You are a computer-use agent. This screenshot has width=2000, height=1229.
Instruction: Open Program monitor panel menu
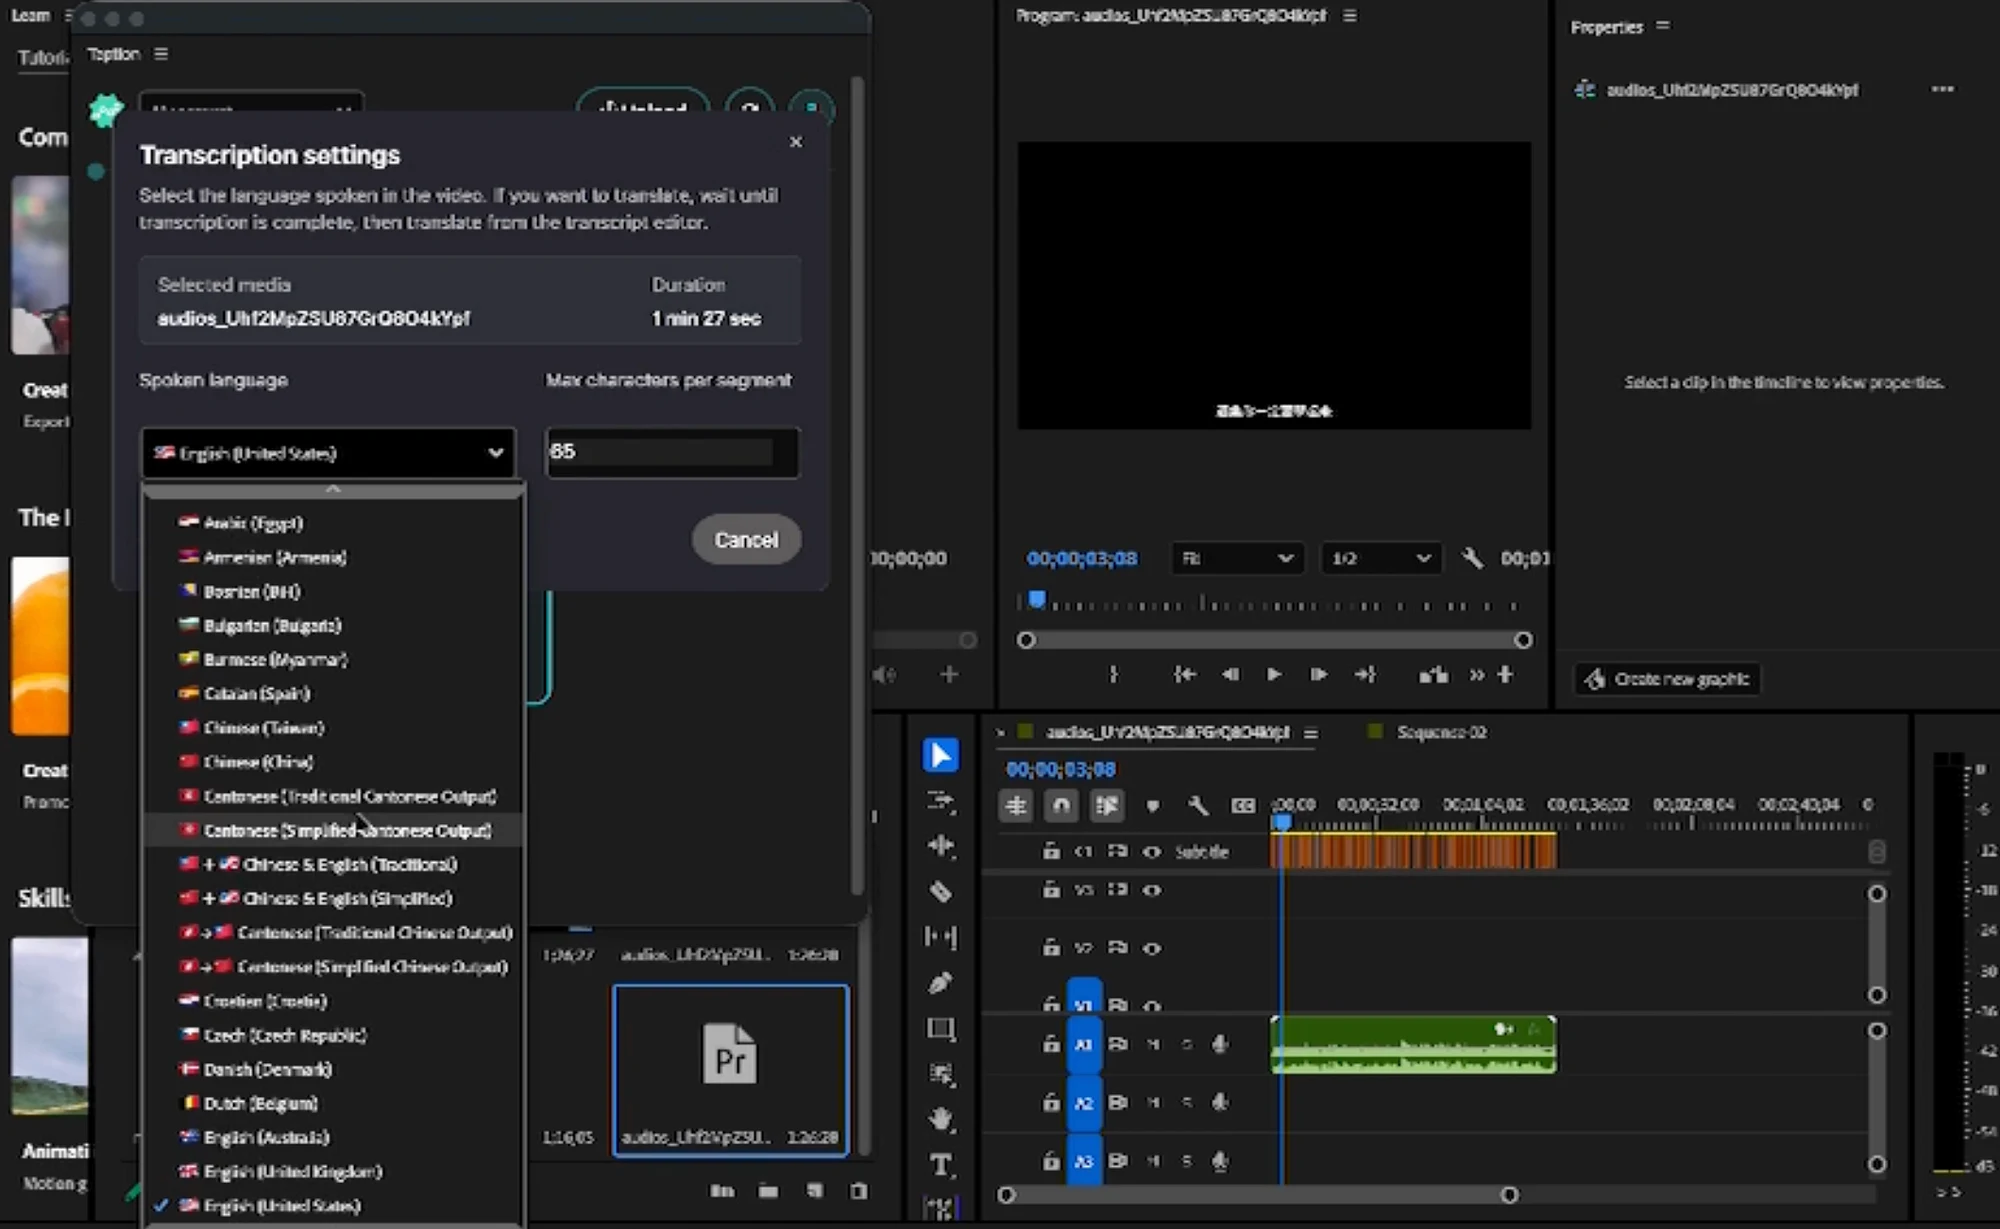click(x=1350, y=15)
